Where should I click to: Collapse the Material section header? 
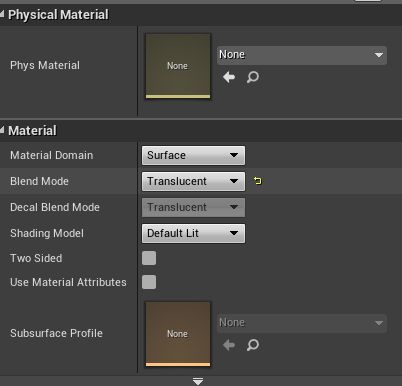click(x=2, y=130)
